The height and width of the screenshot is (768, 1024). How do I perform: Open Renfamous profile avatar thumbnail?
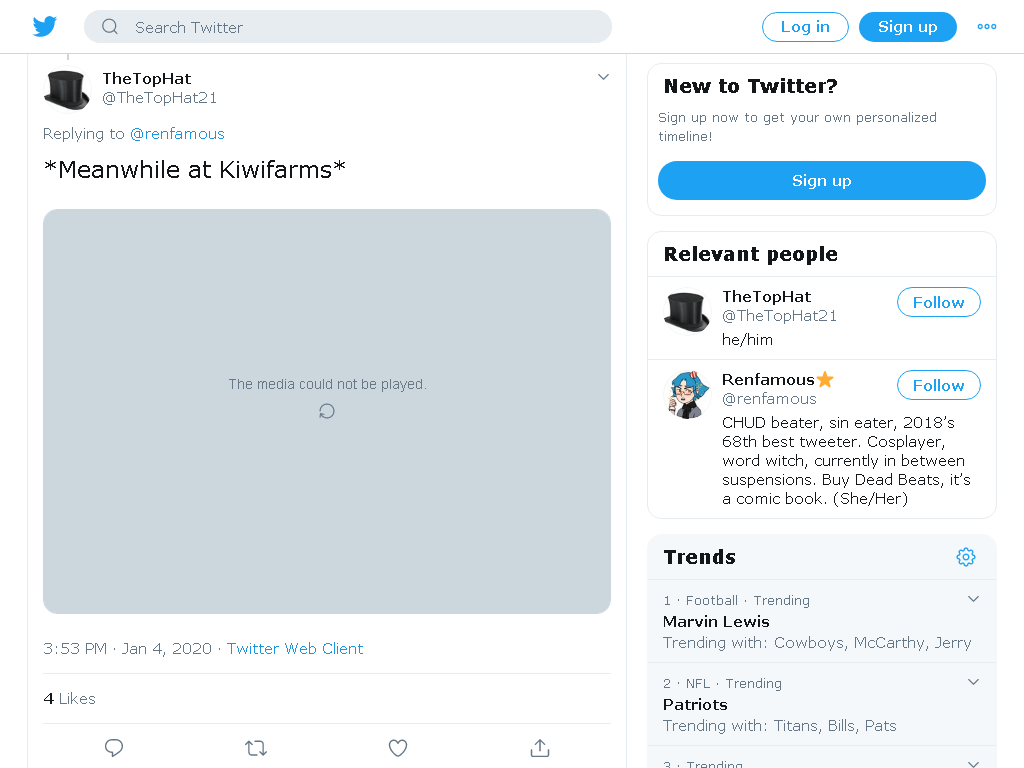pyautogui.click(x=687, y=394)
